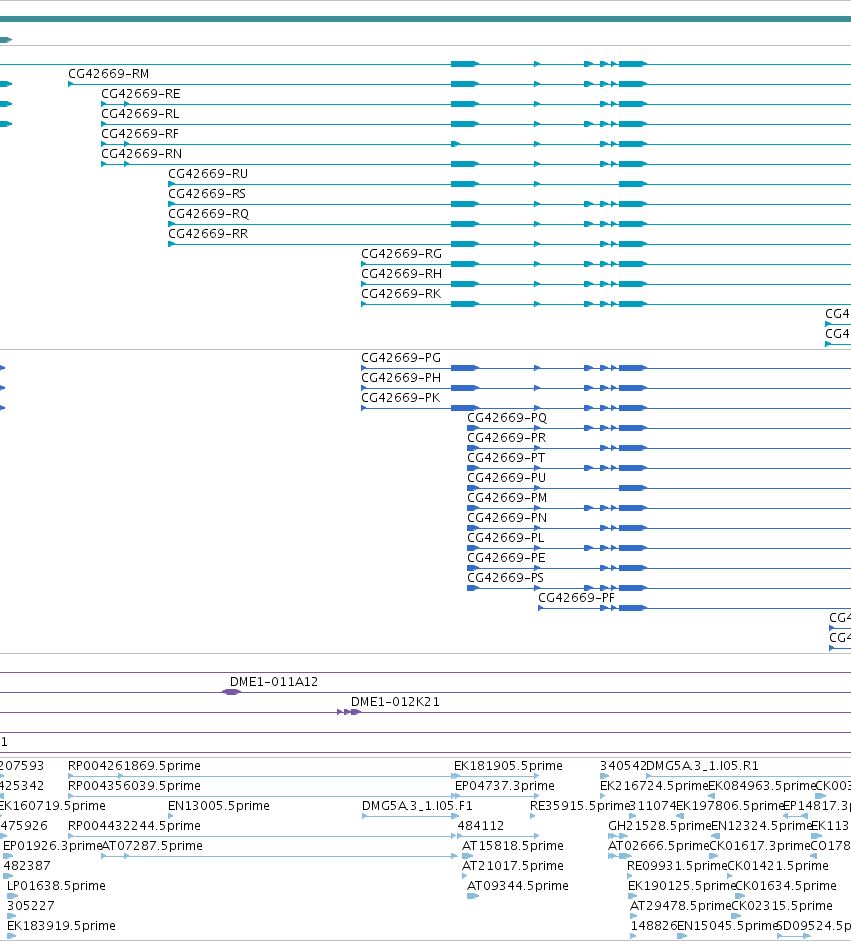The height and width of the screenshot is (941, 851).
Task: Click the EP04737.3prime EST label
Action: (504, 786)
